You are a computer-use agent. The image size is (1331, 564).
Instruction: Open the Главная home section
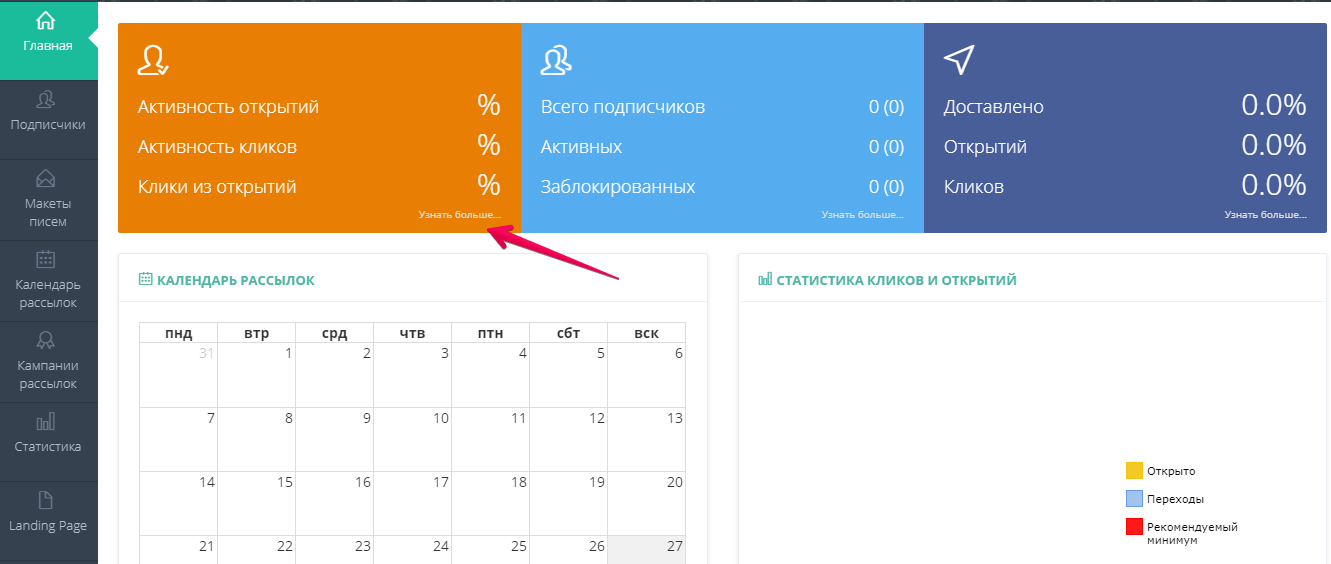[x=48, y=40]
